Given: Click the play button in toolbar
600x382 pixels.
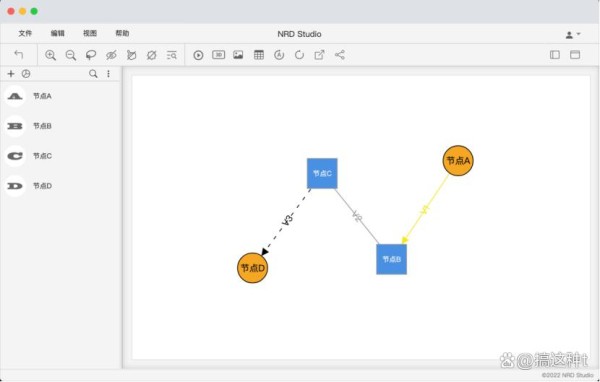Looking at the screenshot, I should (x=198, y=55).
